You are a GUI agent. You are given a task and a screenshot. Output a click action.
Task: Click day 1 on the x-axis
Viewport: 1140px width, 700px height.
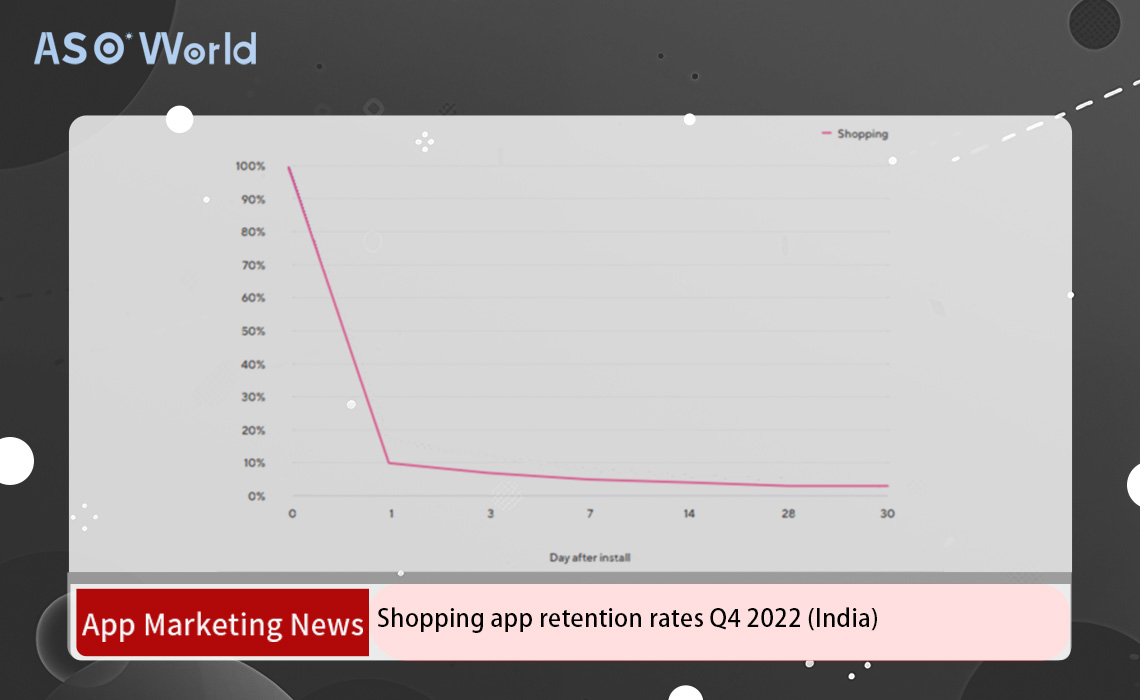391,514
